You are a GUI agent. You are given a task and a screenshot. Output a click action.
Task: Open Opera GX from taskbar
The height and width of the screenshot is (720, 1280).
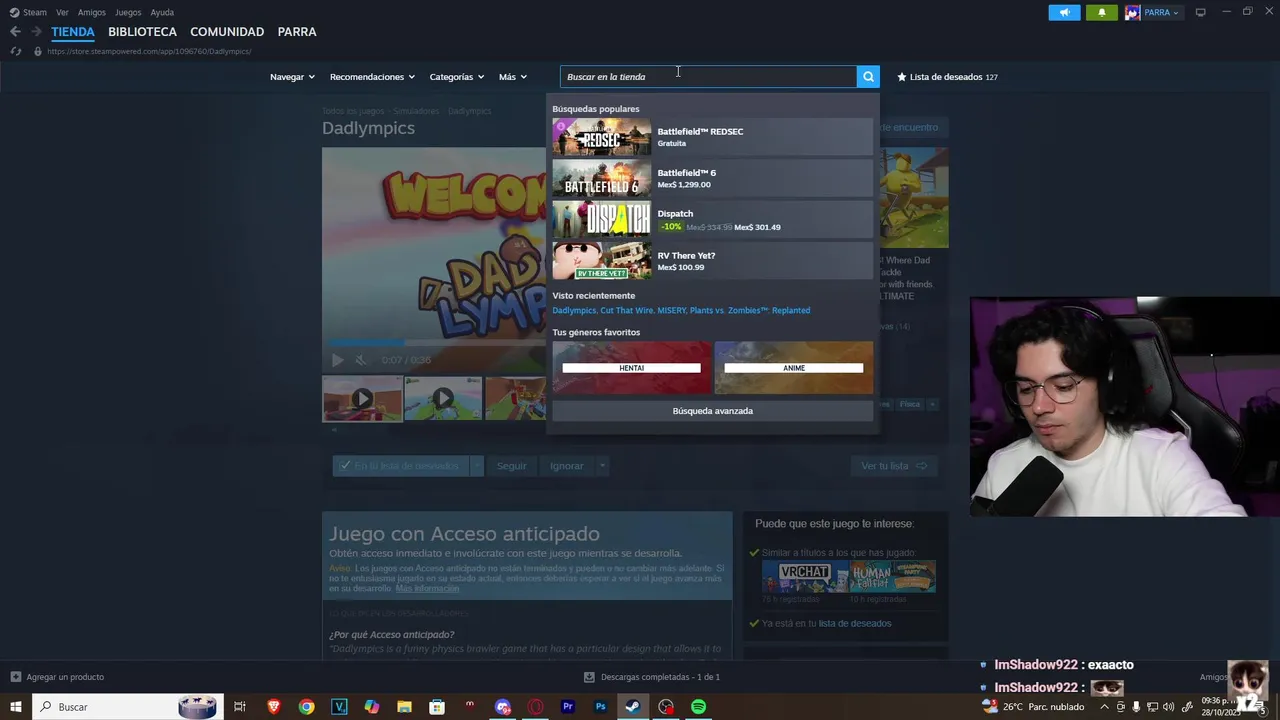536,707
